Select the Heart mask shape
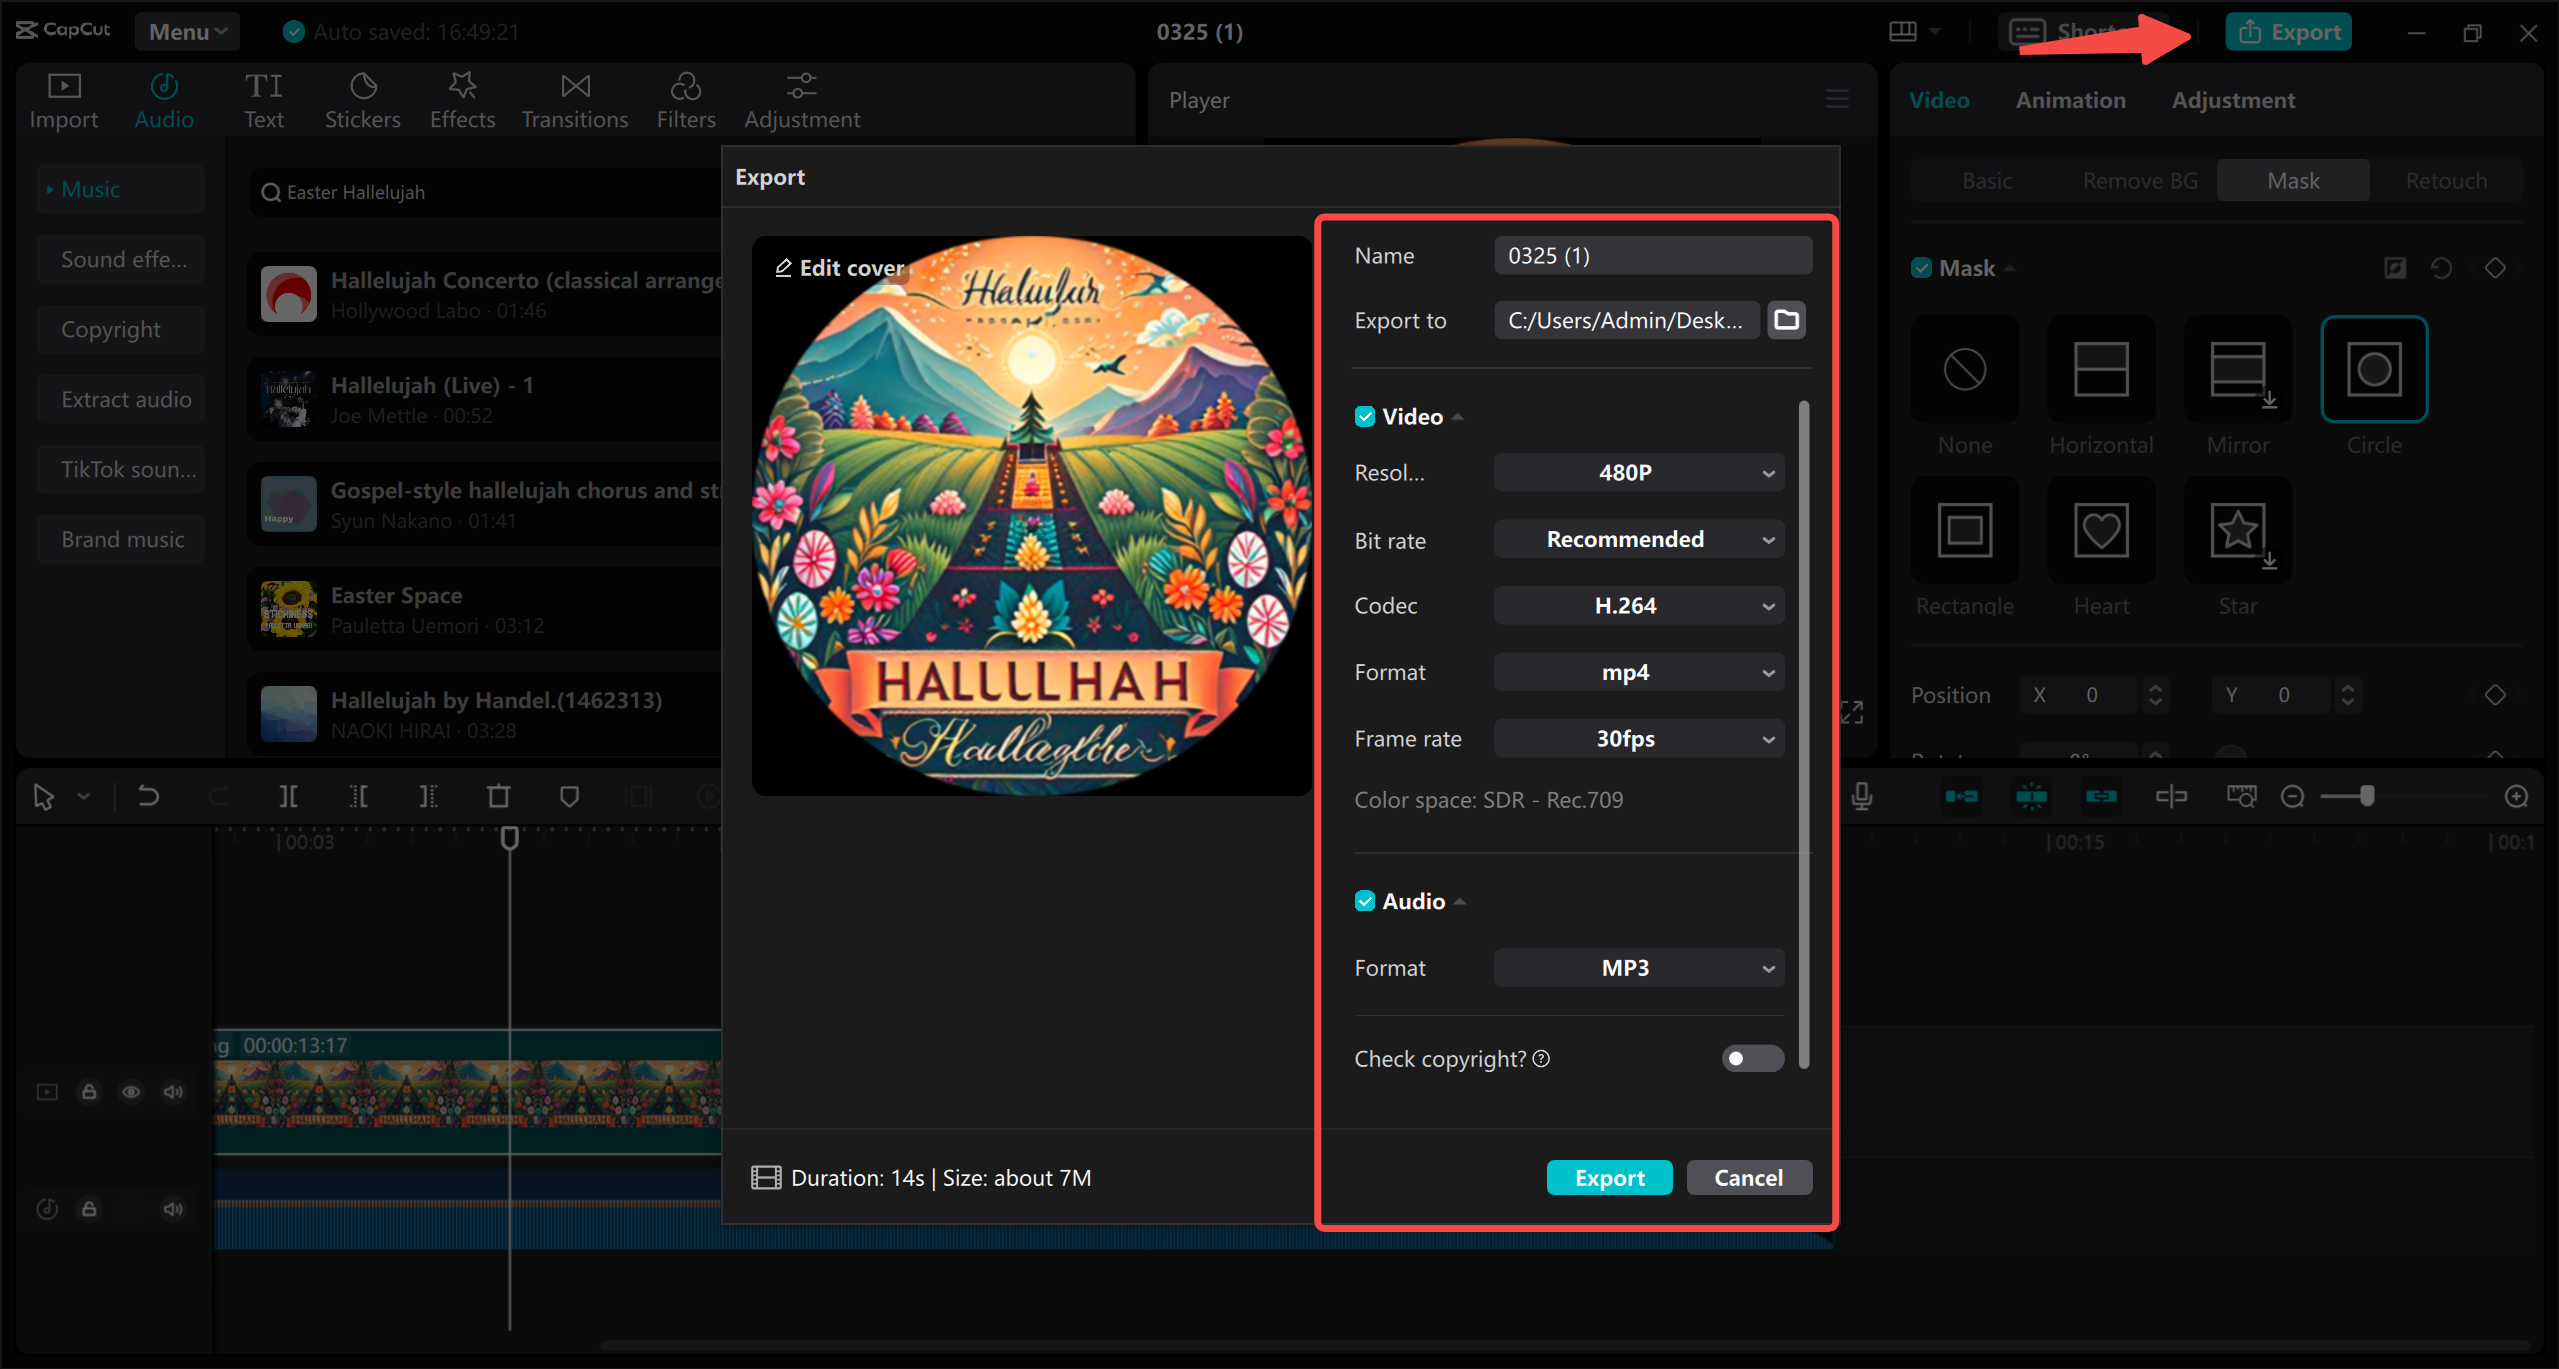 pos(2101,530)
